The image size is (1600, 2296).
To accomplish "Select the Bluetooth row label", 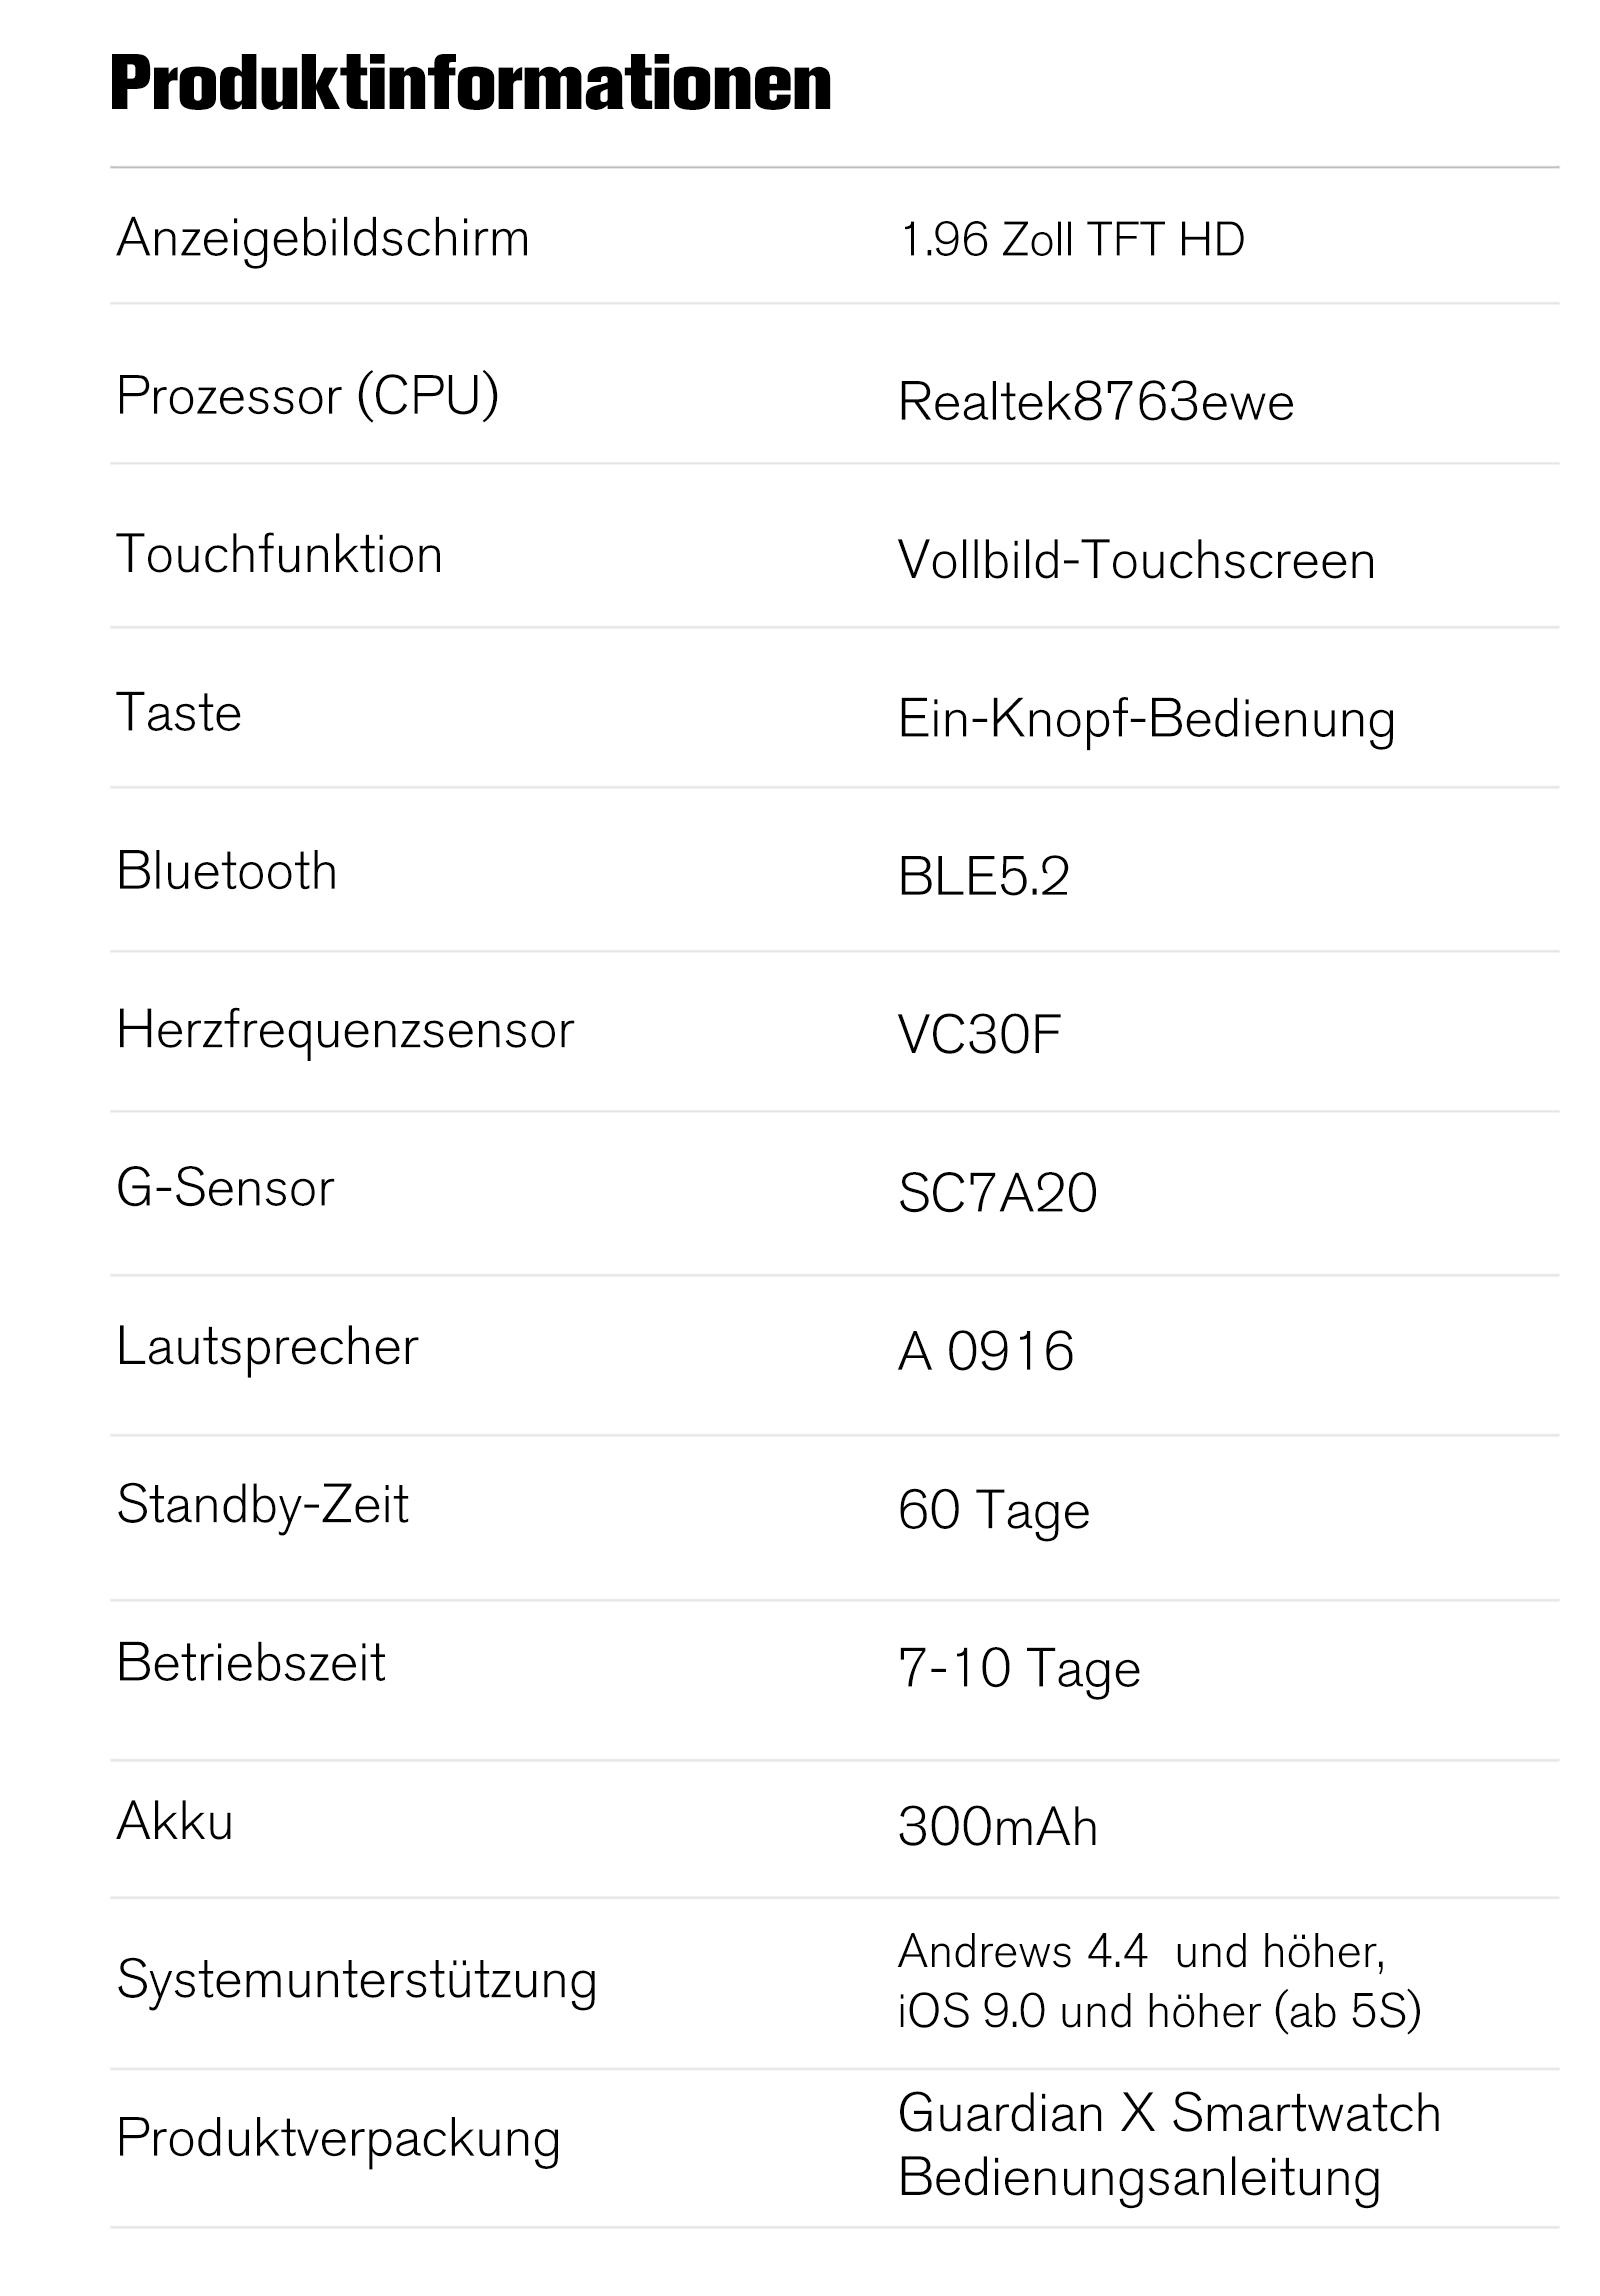I will 227,870.
